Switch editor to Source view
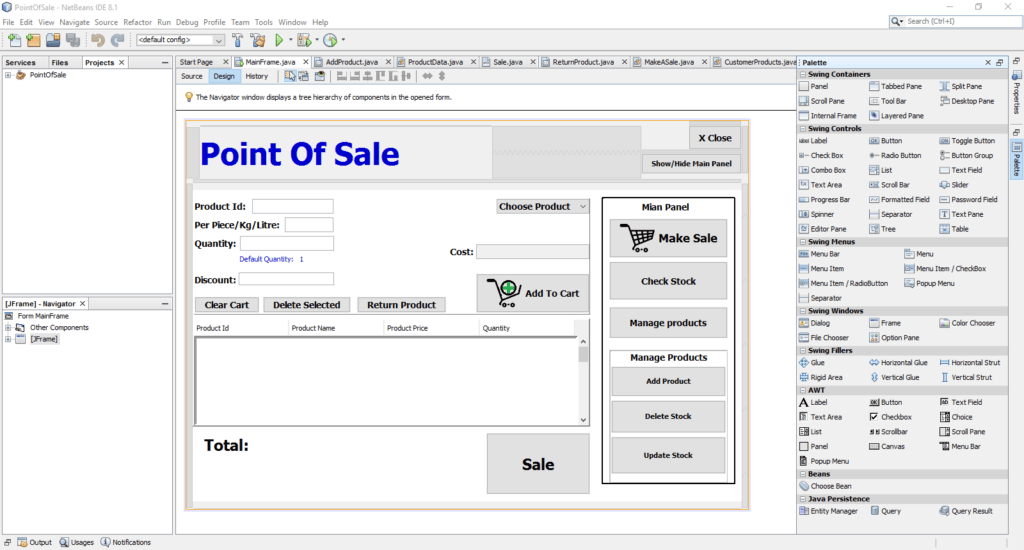This screenshot has width=1024, height=550. click(192, 76)
